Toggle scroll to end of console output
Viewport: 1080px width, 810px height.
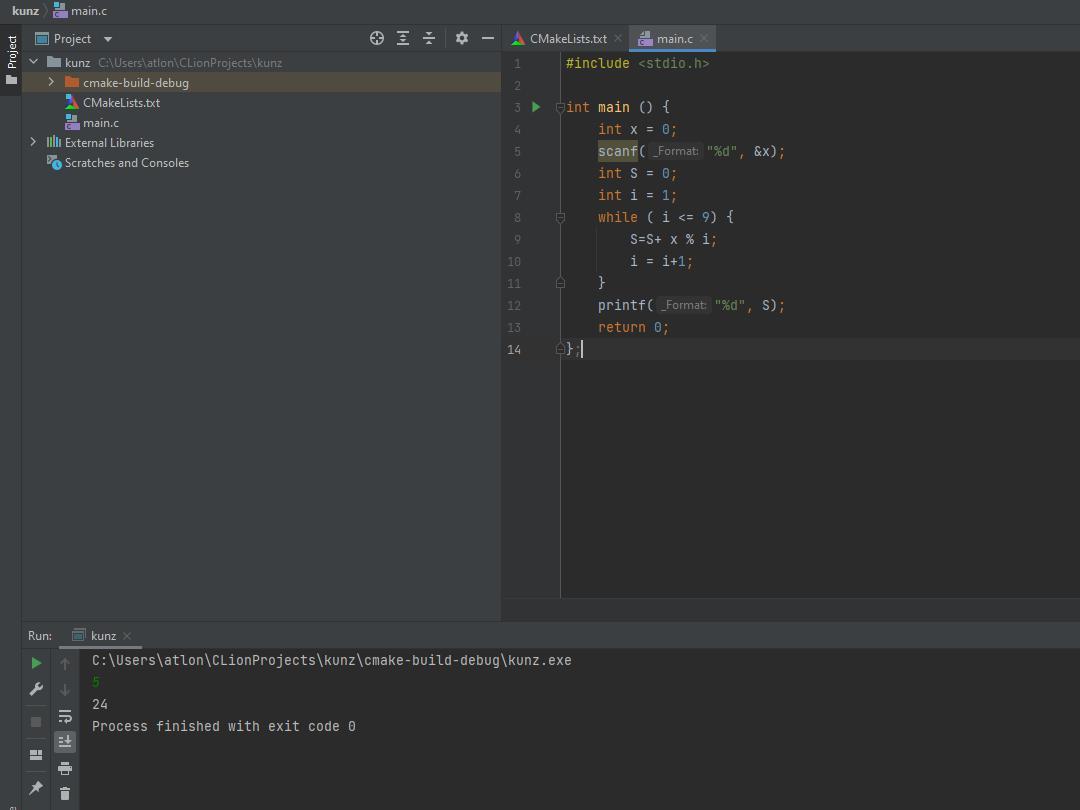[x=65, y=742]
